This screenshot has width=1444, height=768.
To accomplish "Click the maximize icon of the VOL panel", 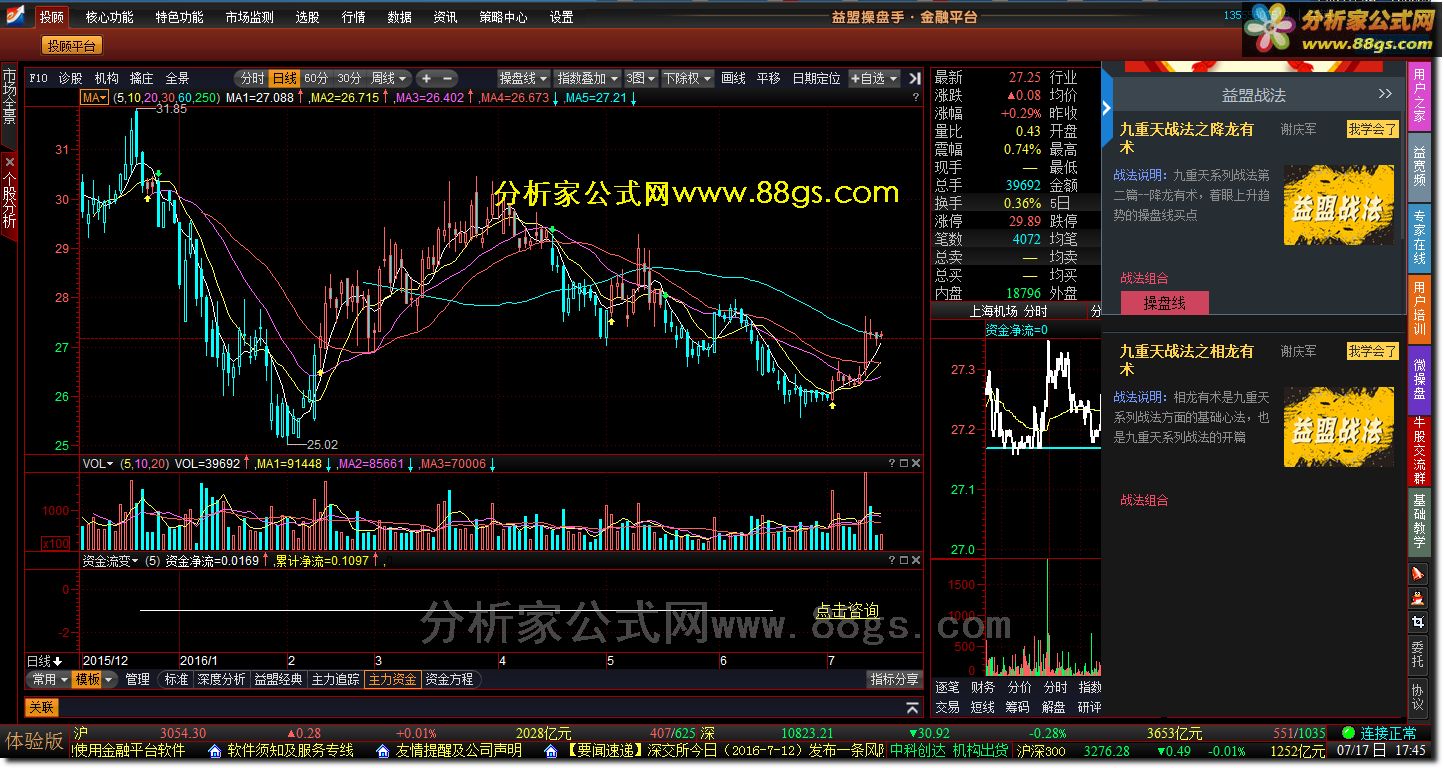I will tap(904, 464).
